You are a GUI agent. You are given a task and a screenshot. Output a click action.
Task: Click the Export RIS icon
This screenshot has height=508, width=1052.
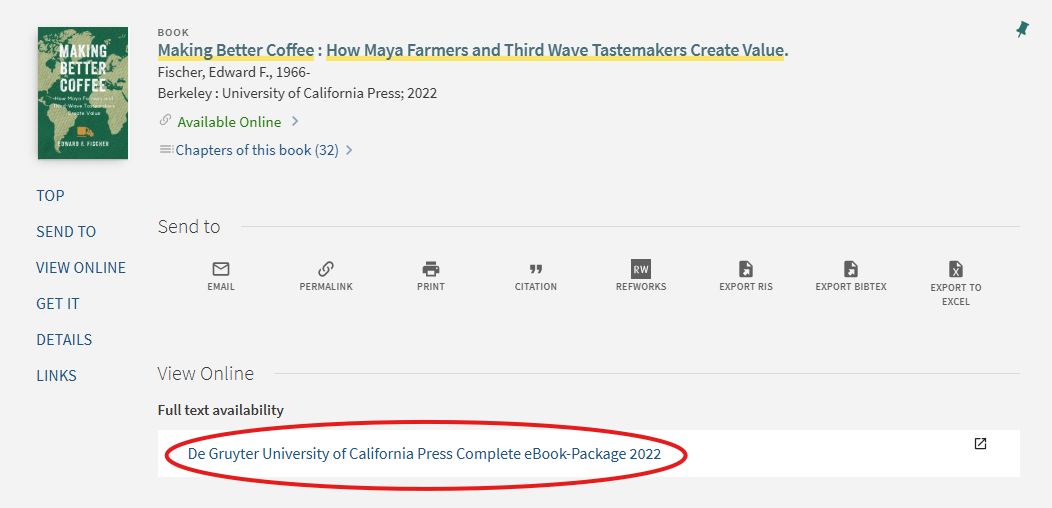746,269
